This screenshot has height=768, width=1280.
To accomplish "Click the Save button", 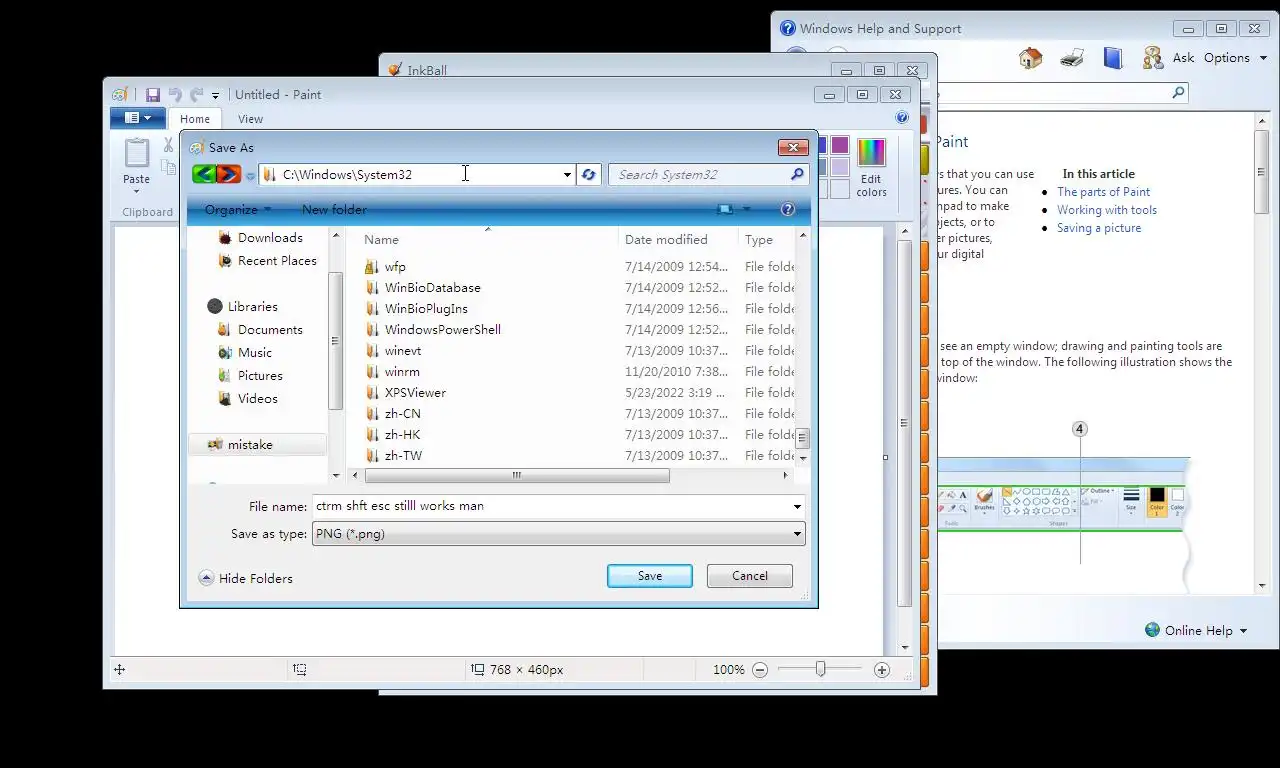I will click(650, 576).
